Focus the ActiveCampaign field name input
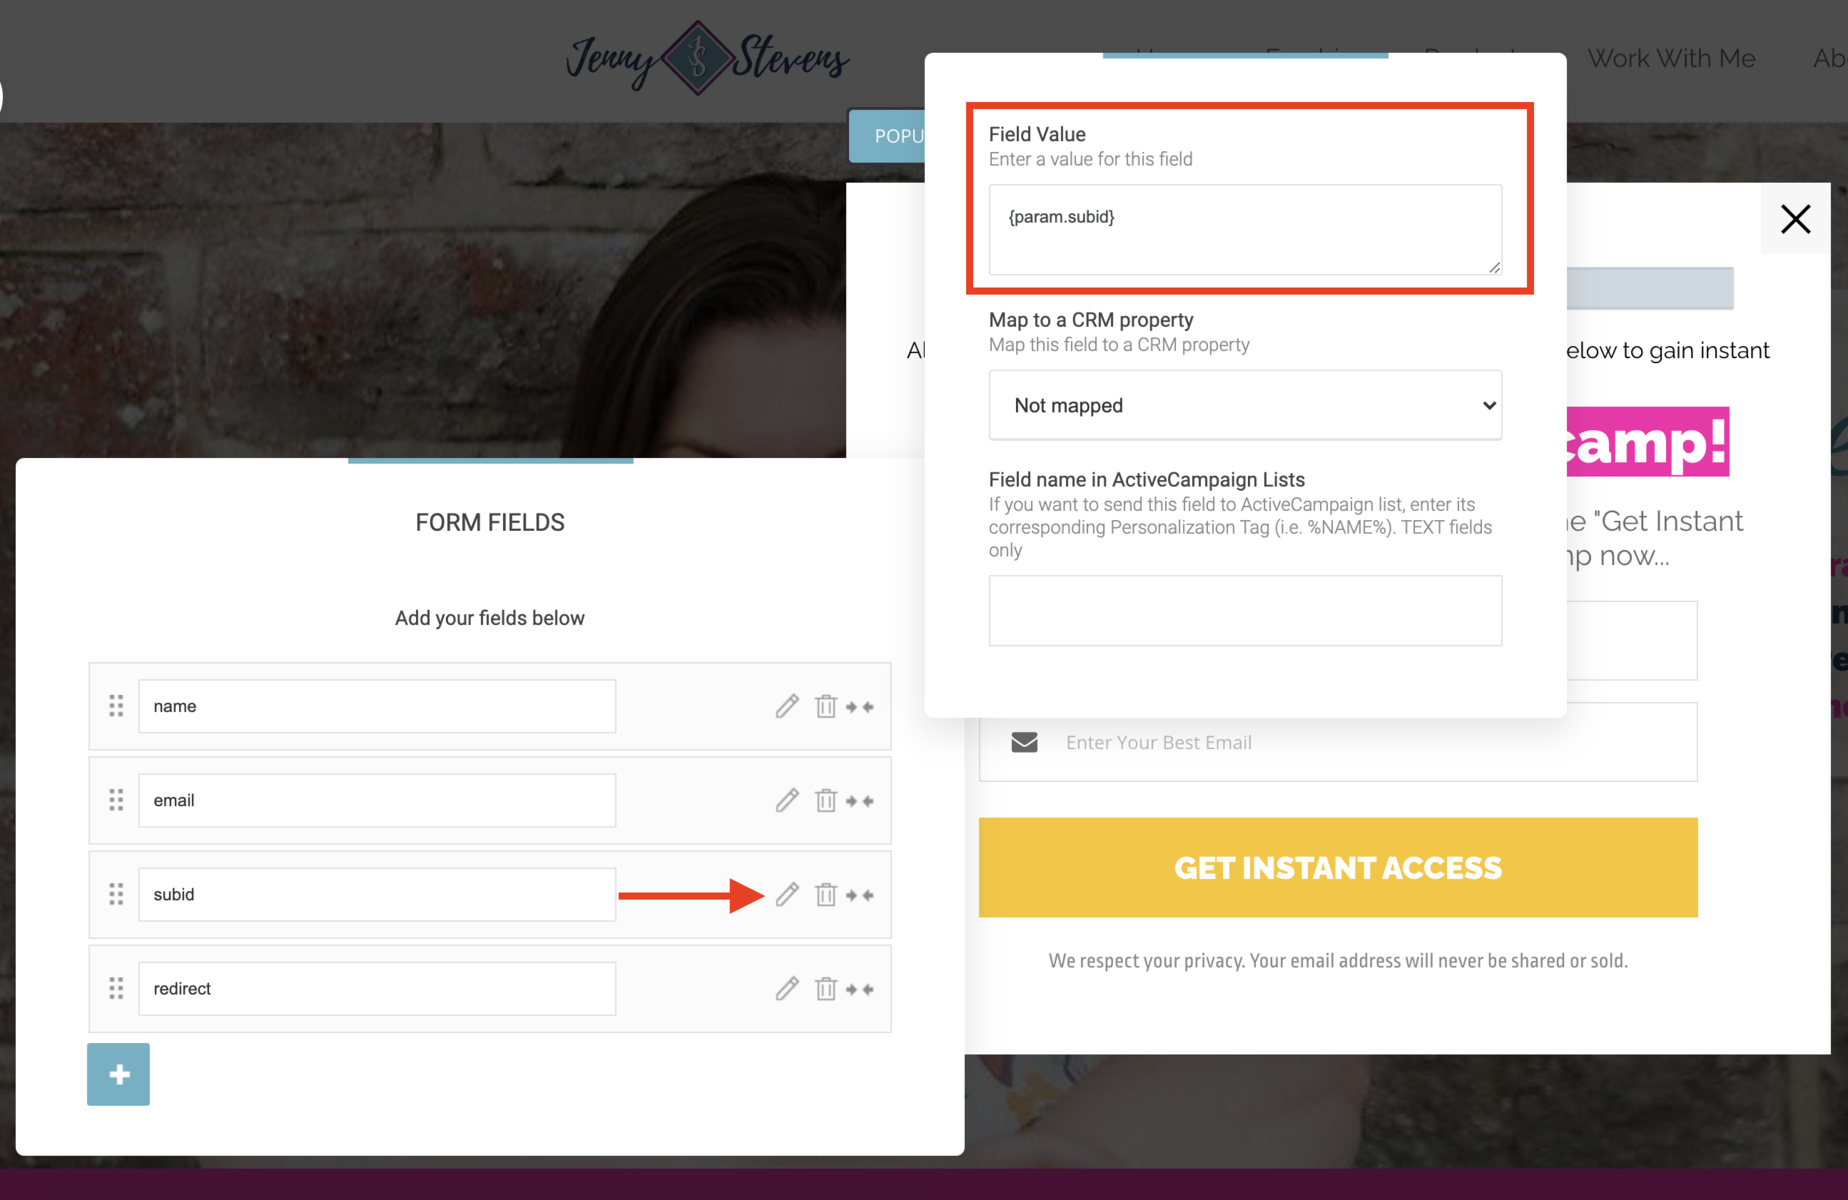 click(x=1244, y=610)
